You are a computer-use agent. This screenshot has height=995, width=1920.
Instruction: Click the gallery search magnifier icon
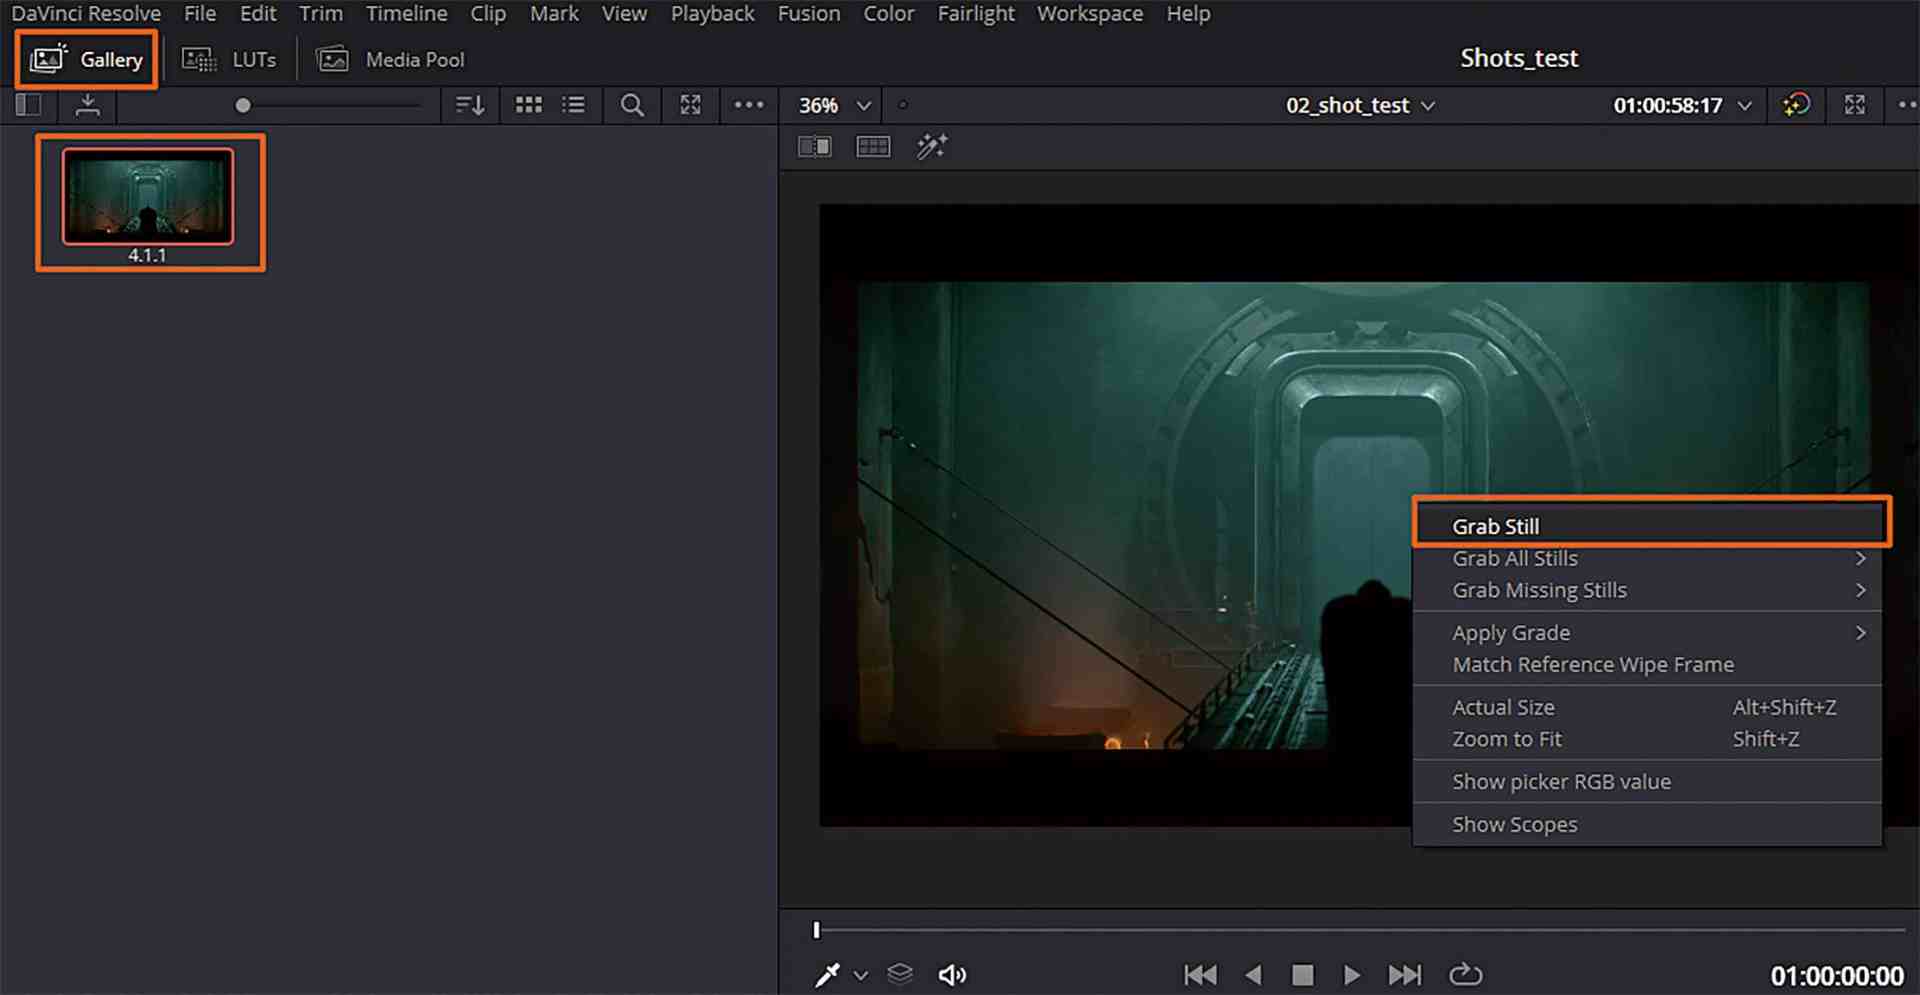pos(632,105)
